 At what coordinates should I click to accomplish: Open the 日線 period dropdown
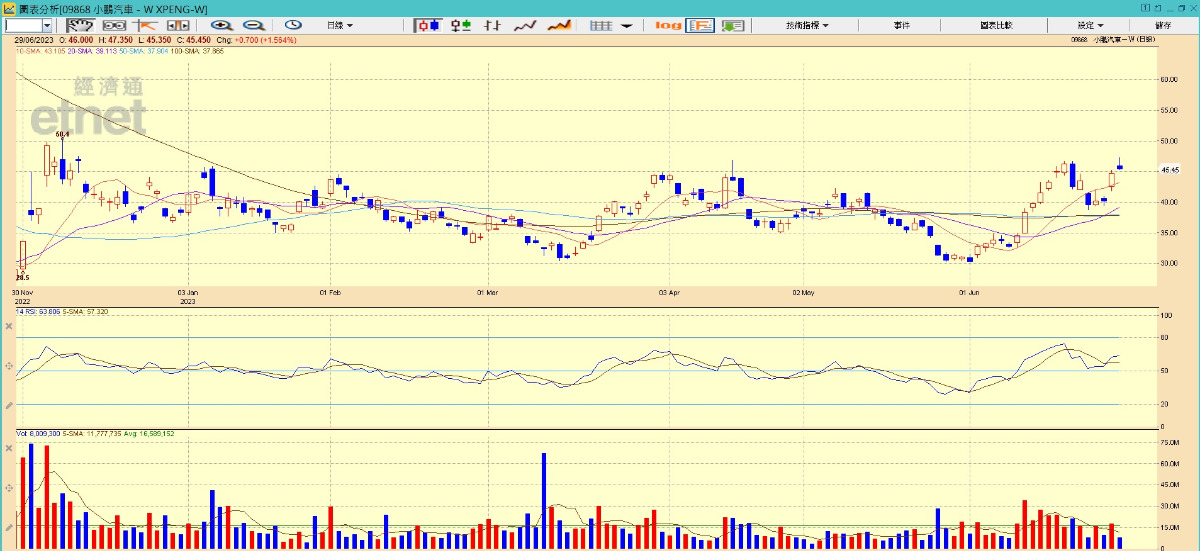(340, 25)
